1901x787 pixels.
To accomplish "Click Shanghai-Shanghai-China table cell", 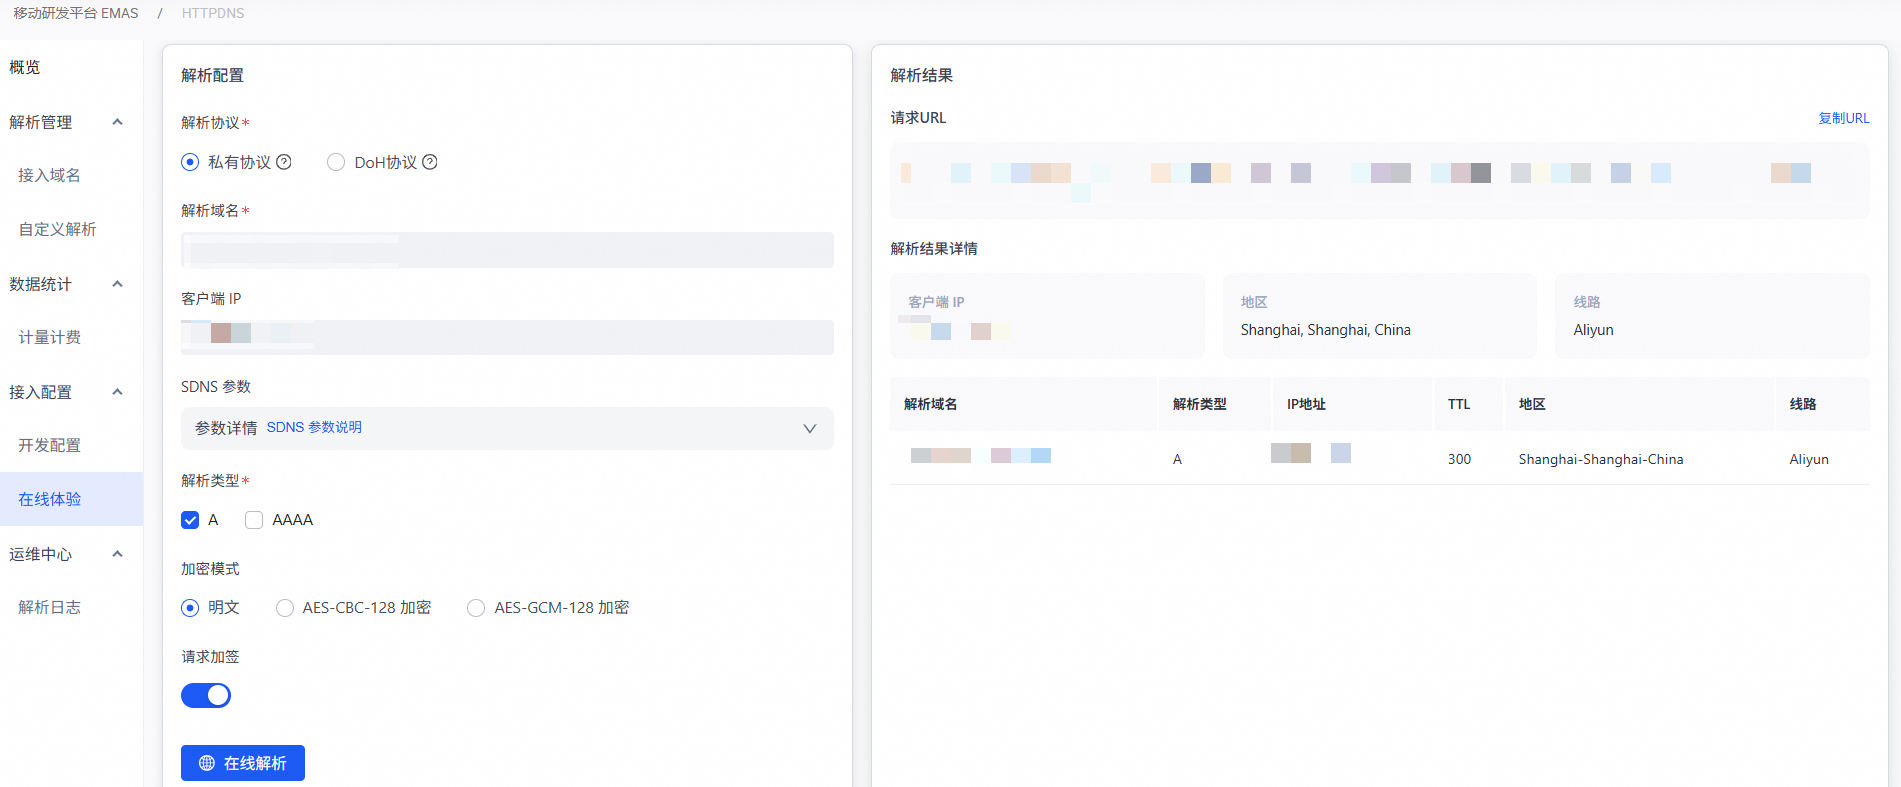I will [x=1601, y=459].
